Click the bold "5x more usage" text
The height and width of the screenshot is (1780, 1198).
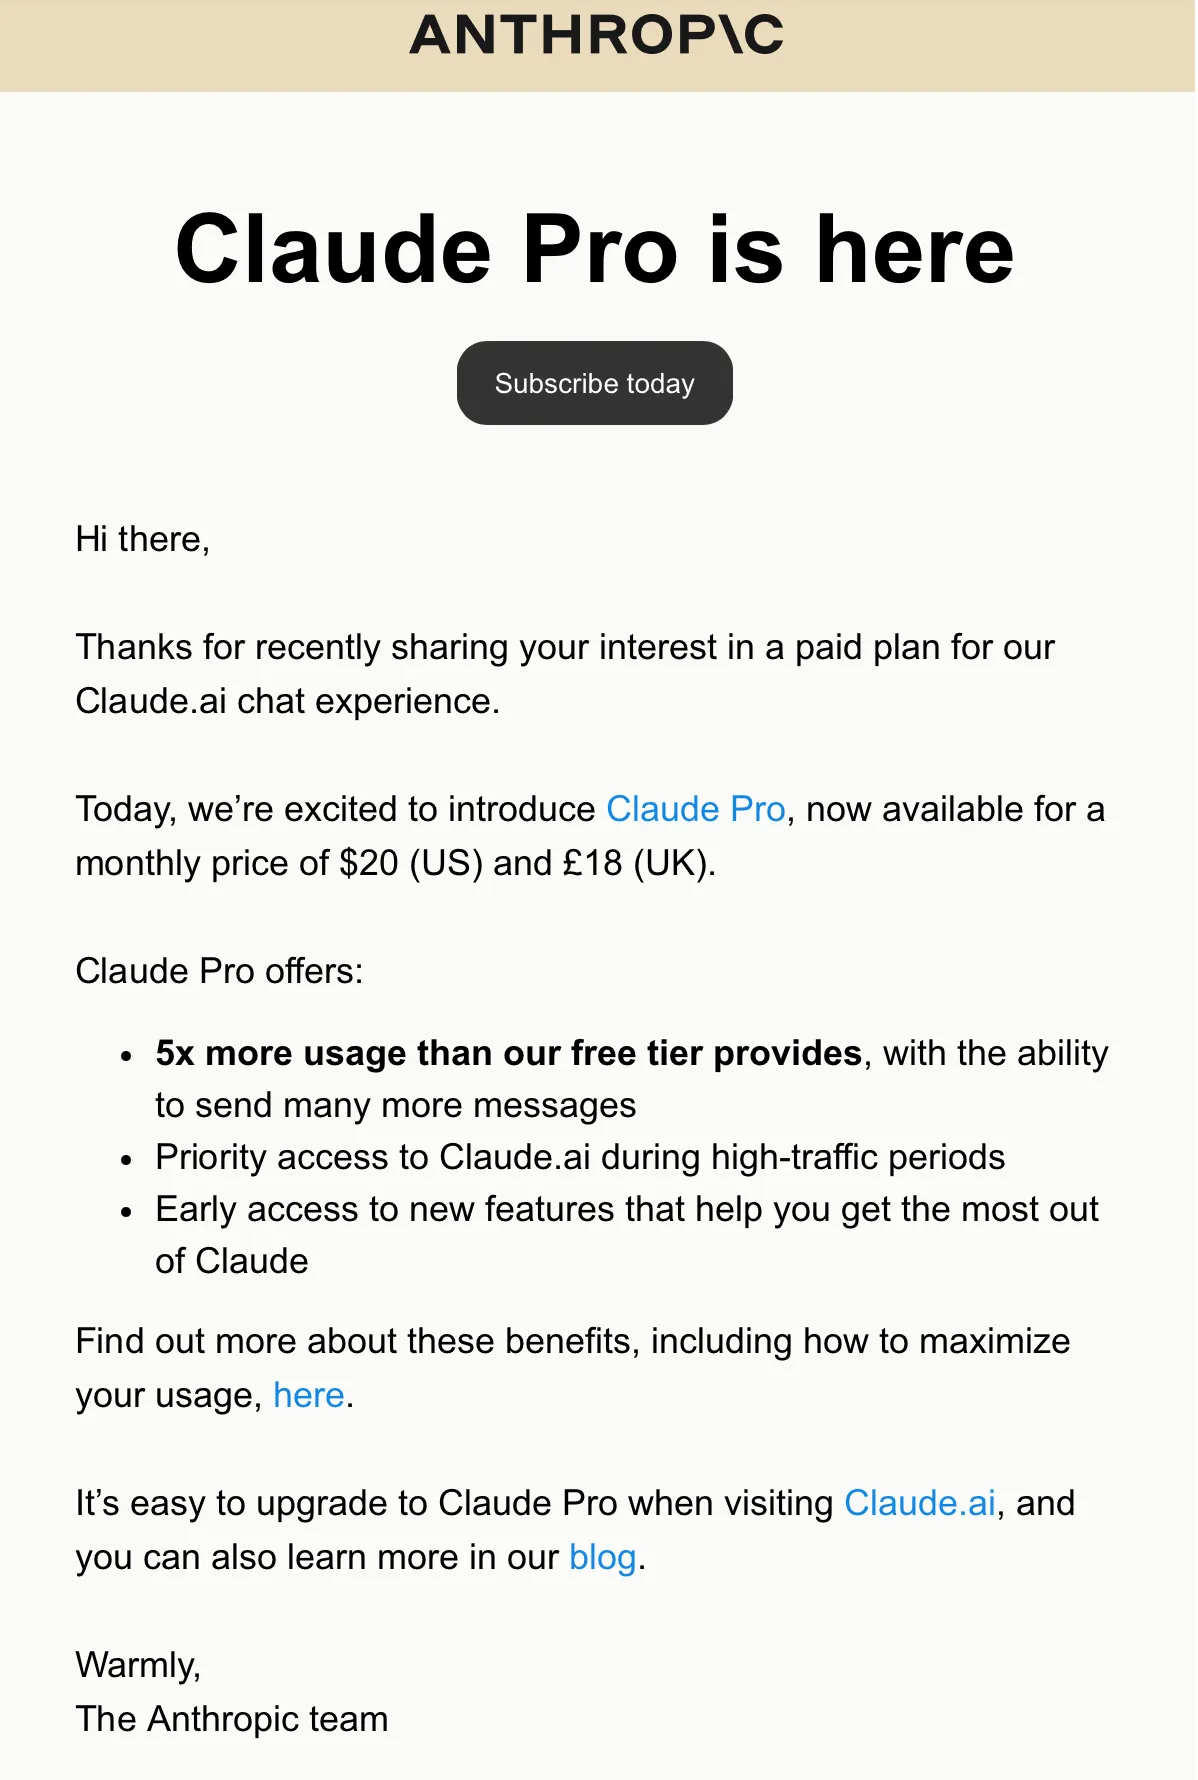click(508, 1053)
